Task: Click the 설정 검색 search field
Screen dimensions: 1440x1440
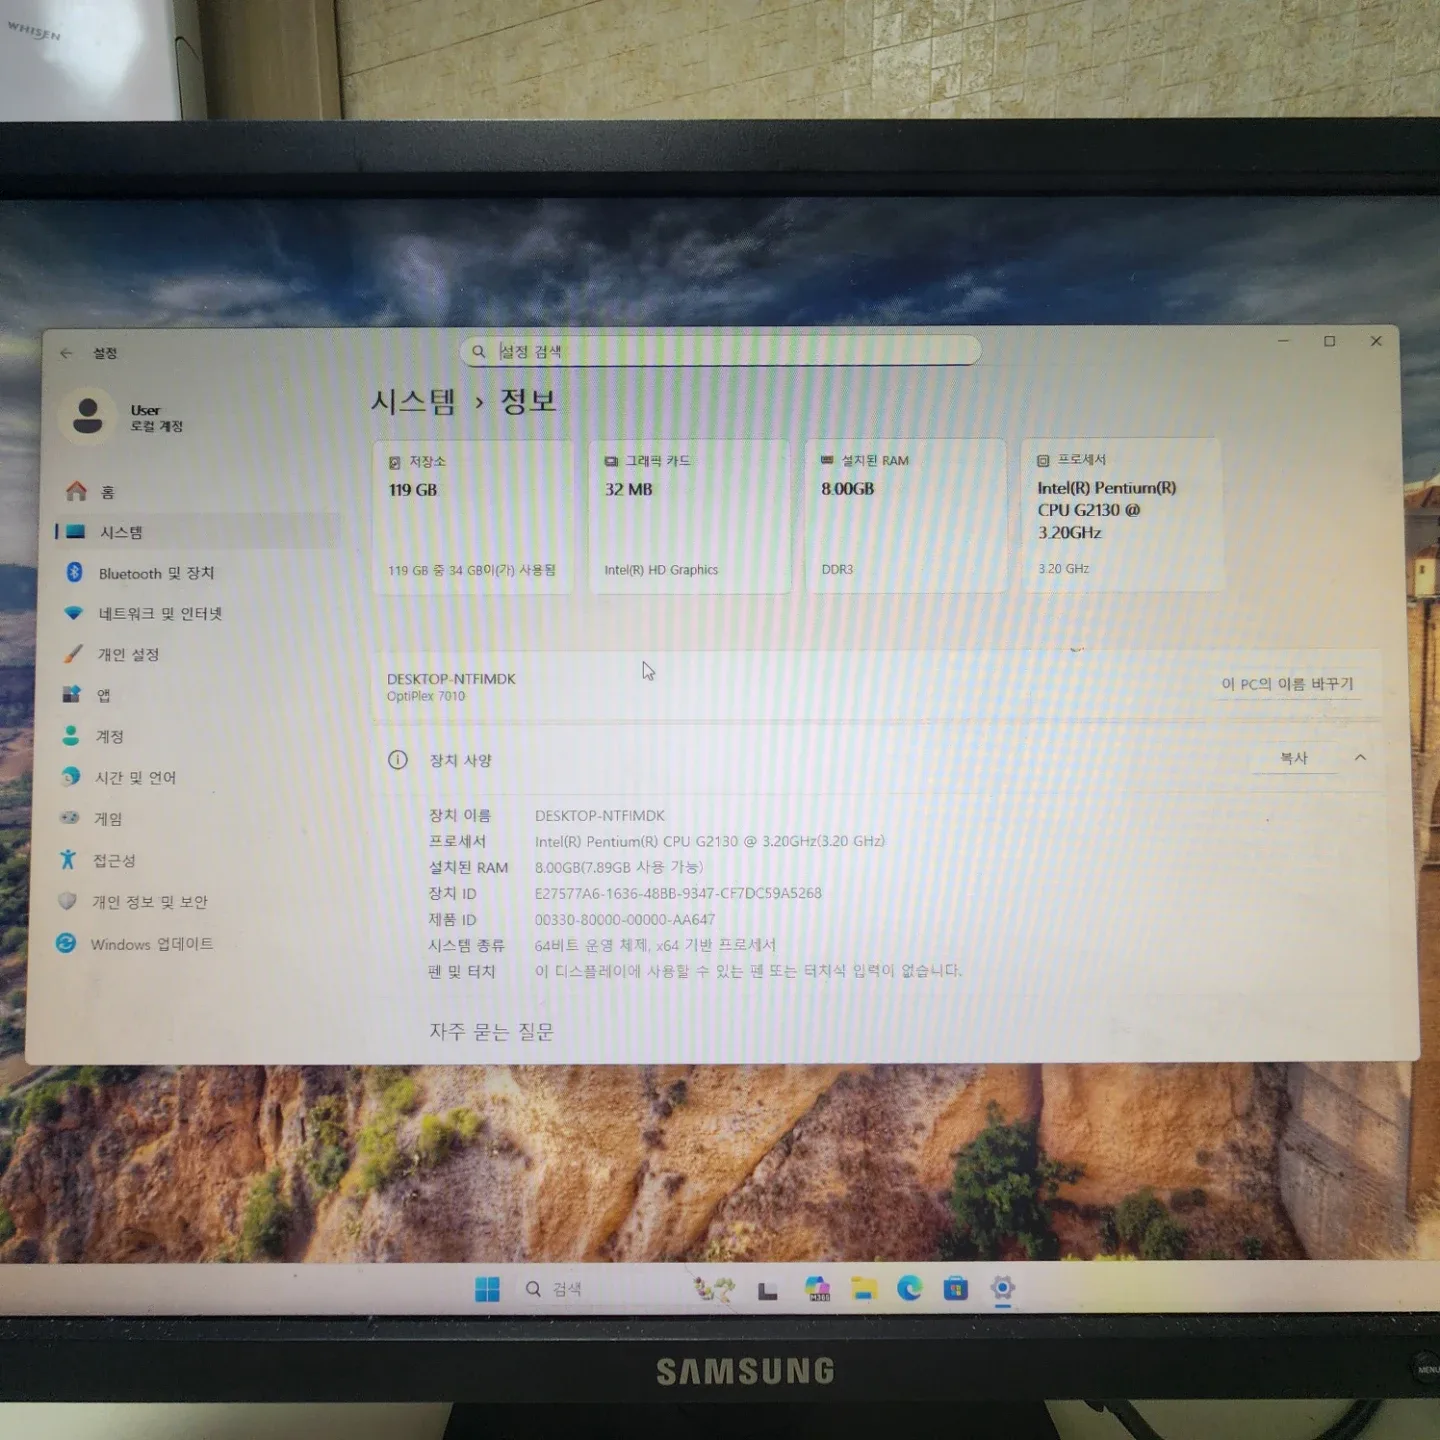Action: (720, 351)
